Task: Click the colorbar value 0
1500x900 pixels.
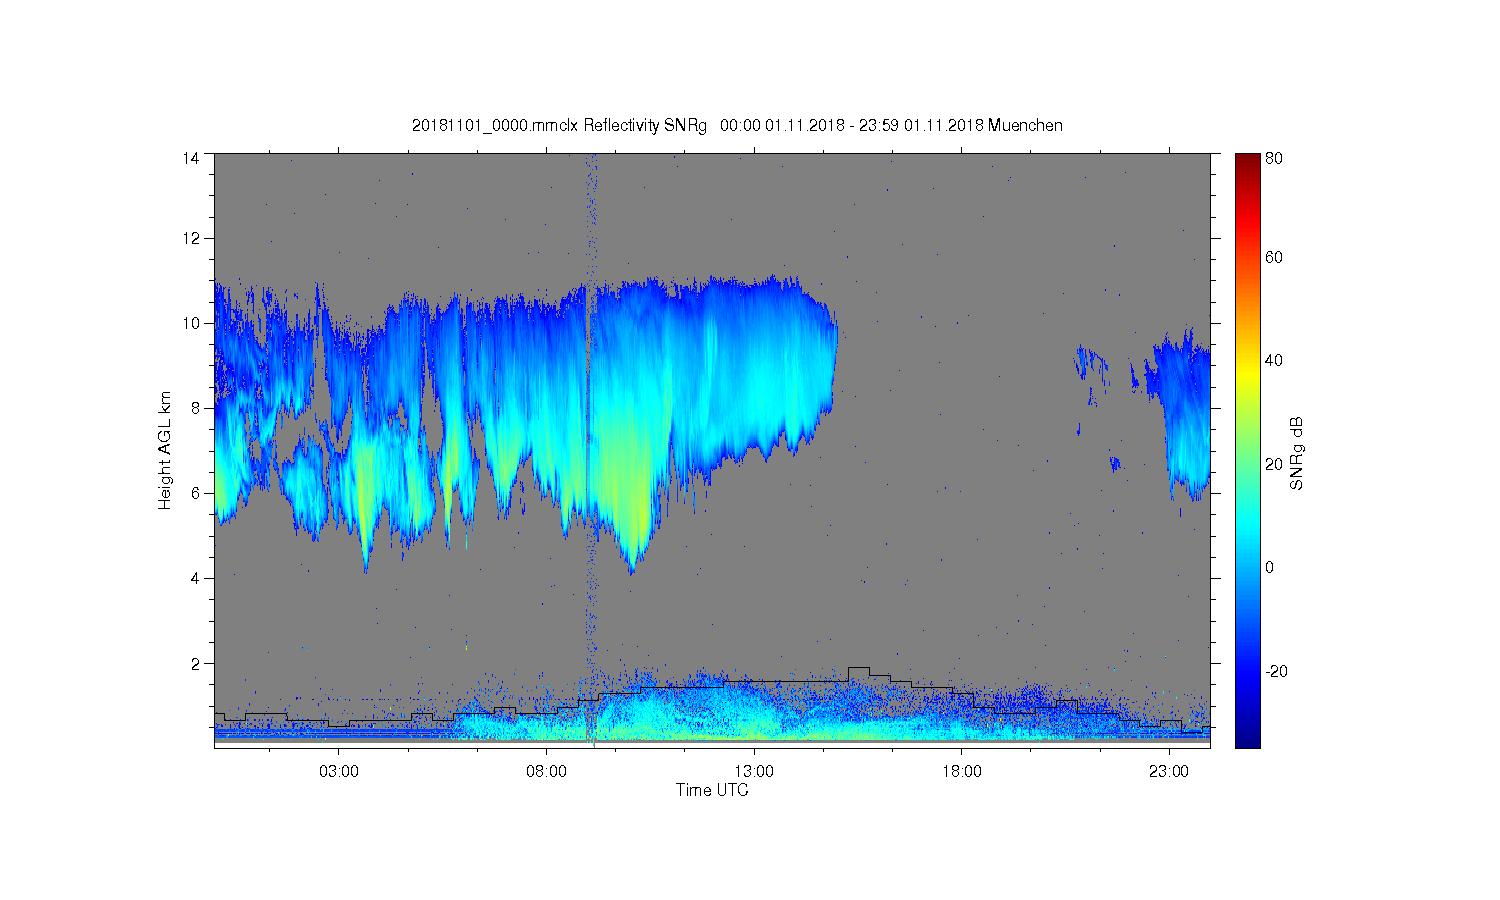Action: (1270, 567)
